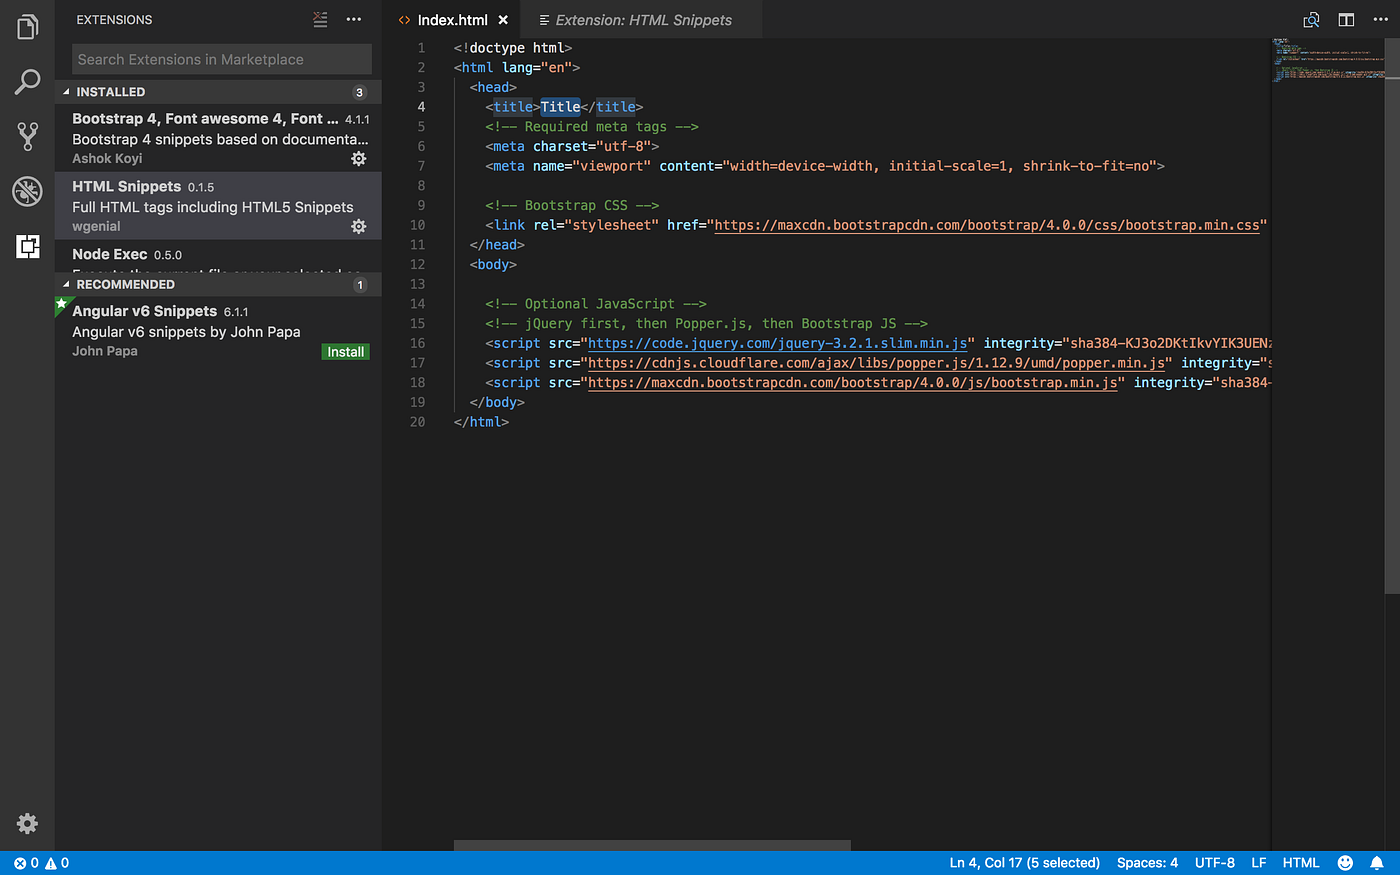
Task: Click HTML language mode in status bar
Action: point(1301,862)
